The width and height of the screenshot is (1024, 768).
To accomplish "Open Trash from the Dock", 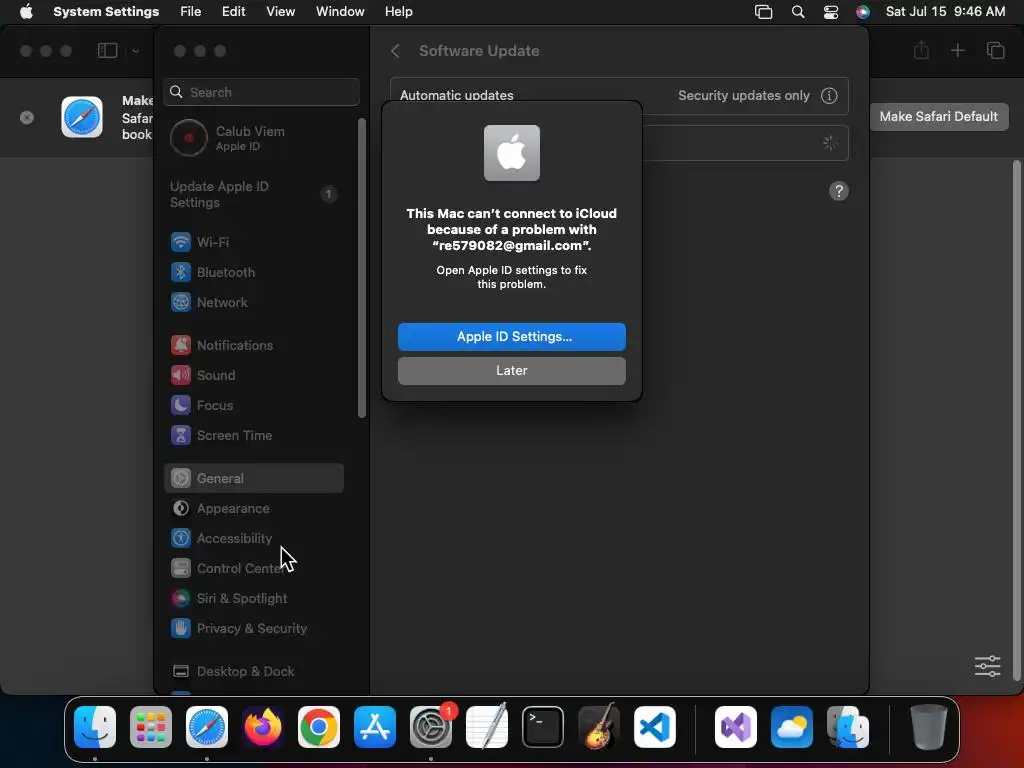I will [929, 727].
